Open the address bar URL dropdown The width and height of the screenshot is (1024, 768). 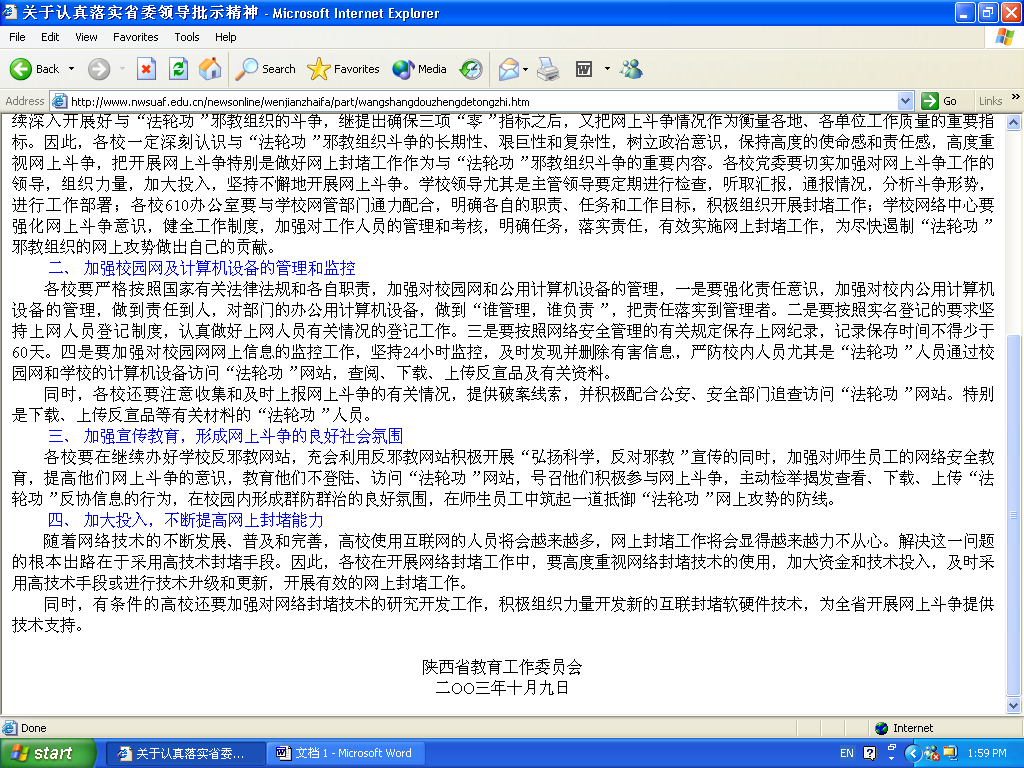coord(905,101)
